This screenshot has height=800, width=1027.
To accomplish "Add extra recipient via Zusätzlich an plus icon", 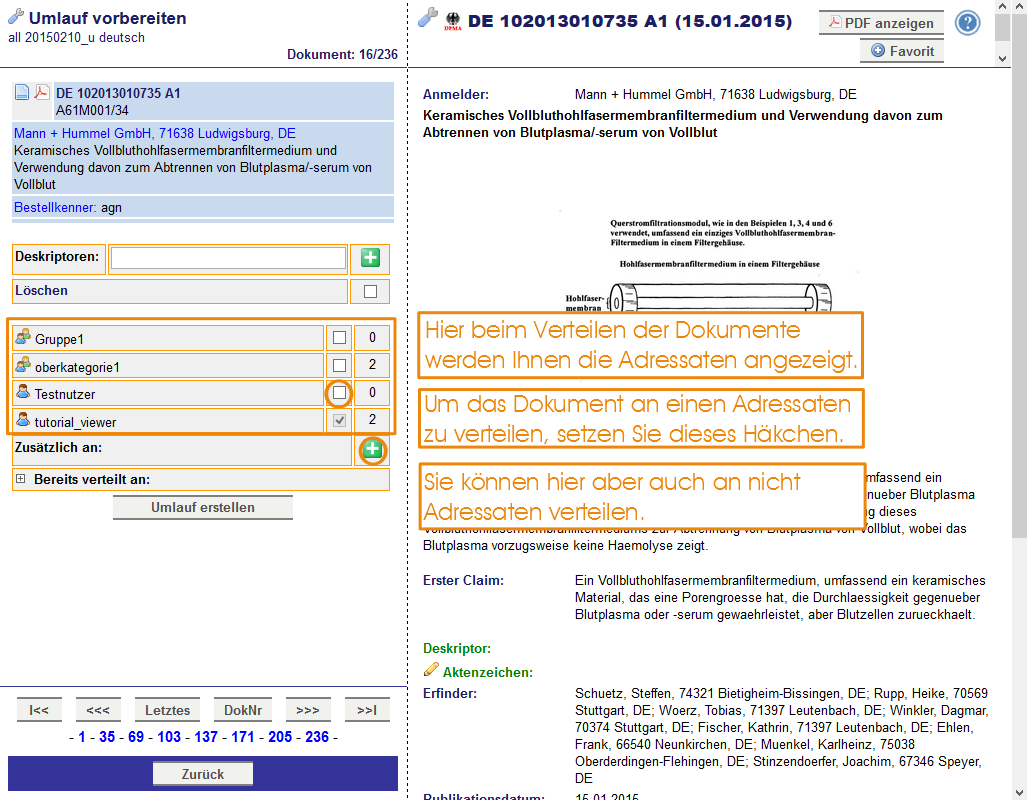I will [x=373, y=449].
